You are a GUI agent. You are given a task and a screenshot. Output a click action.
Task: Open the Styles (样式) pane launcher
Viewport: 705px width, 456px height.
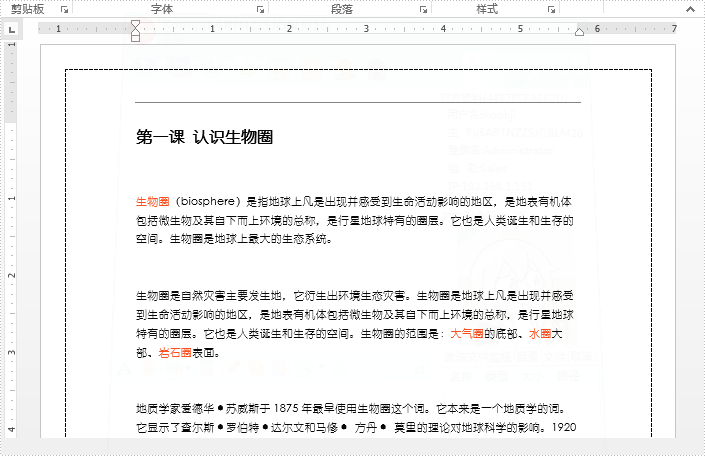pos(551,9)
